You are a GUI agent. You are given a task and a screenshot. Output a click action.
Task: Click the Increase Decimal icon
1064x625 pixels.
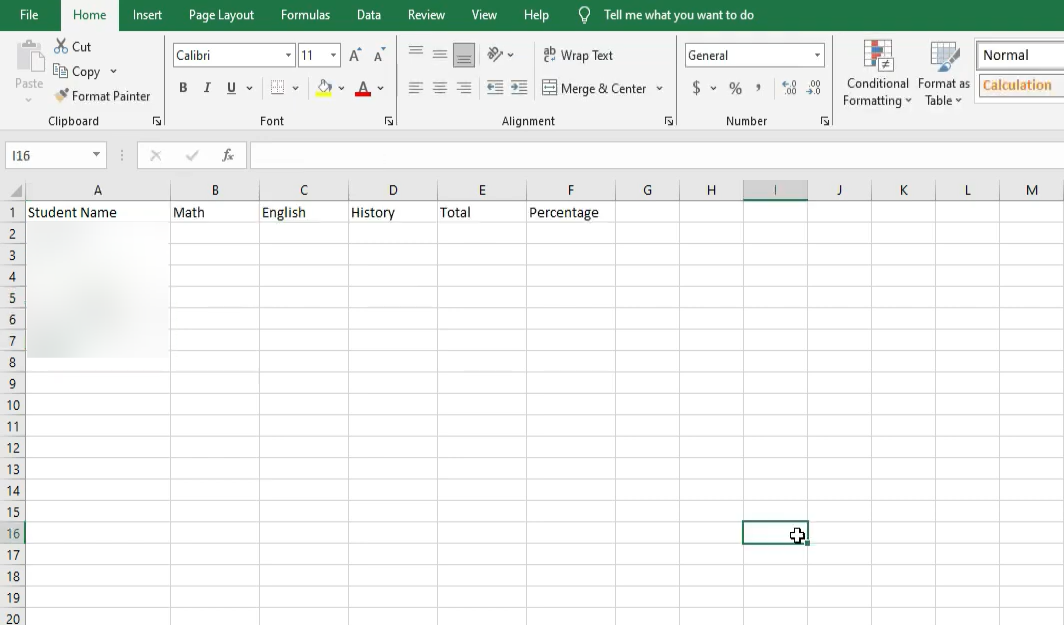[x=789, y=88]
